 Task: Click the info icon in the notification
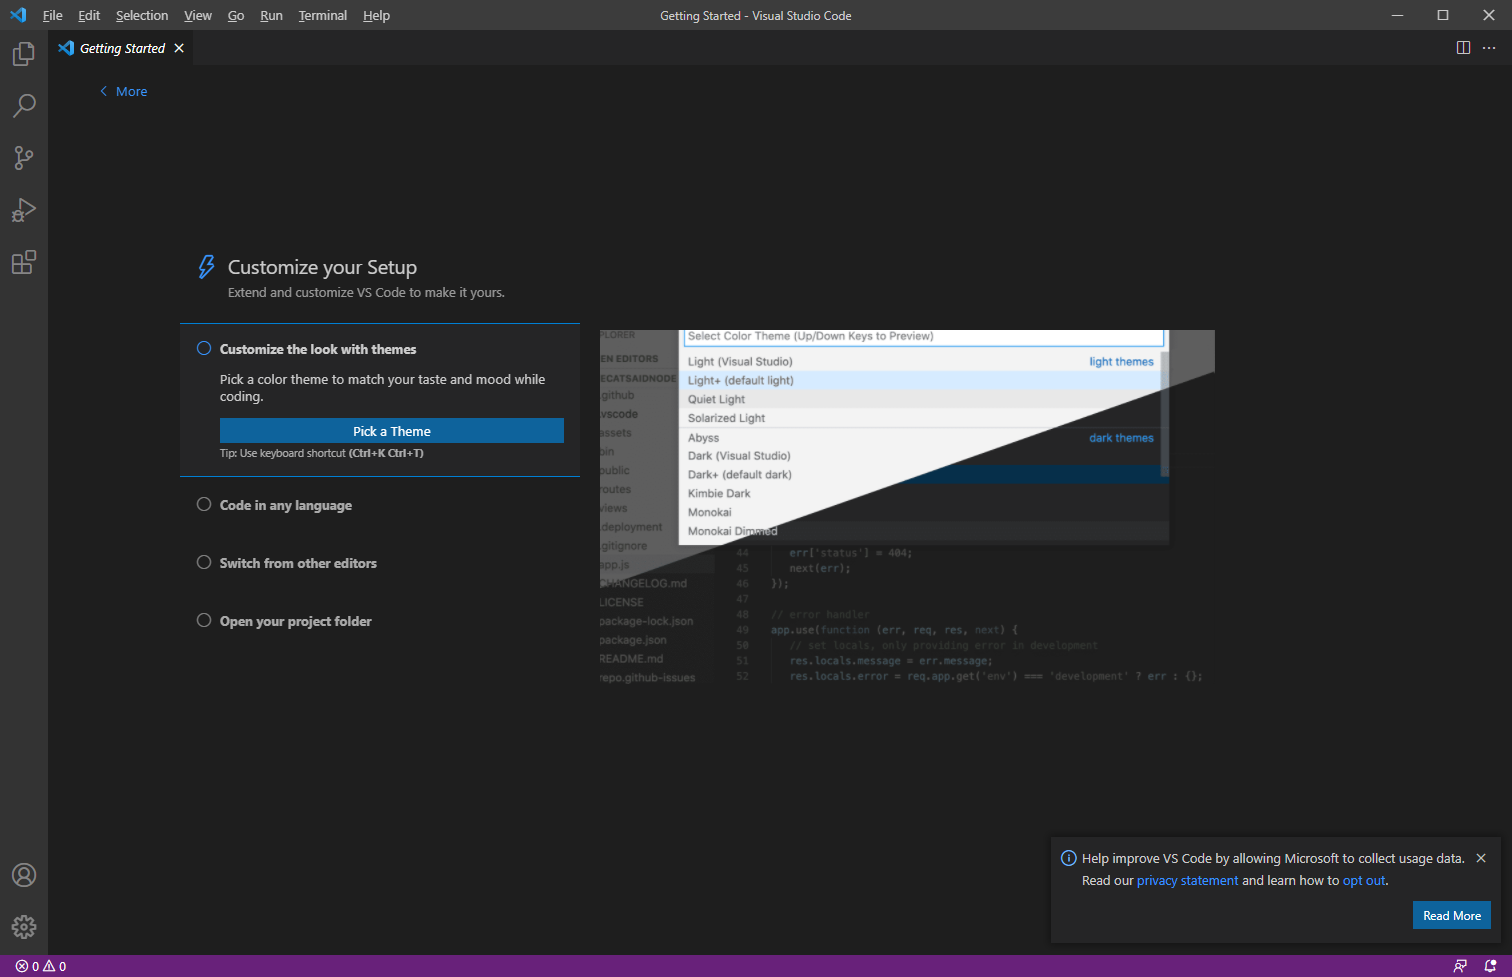tap(1068, 858)
